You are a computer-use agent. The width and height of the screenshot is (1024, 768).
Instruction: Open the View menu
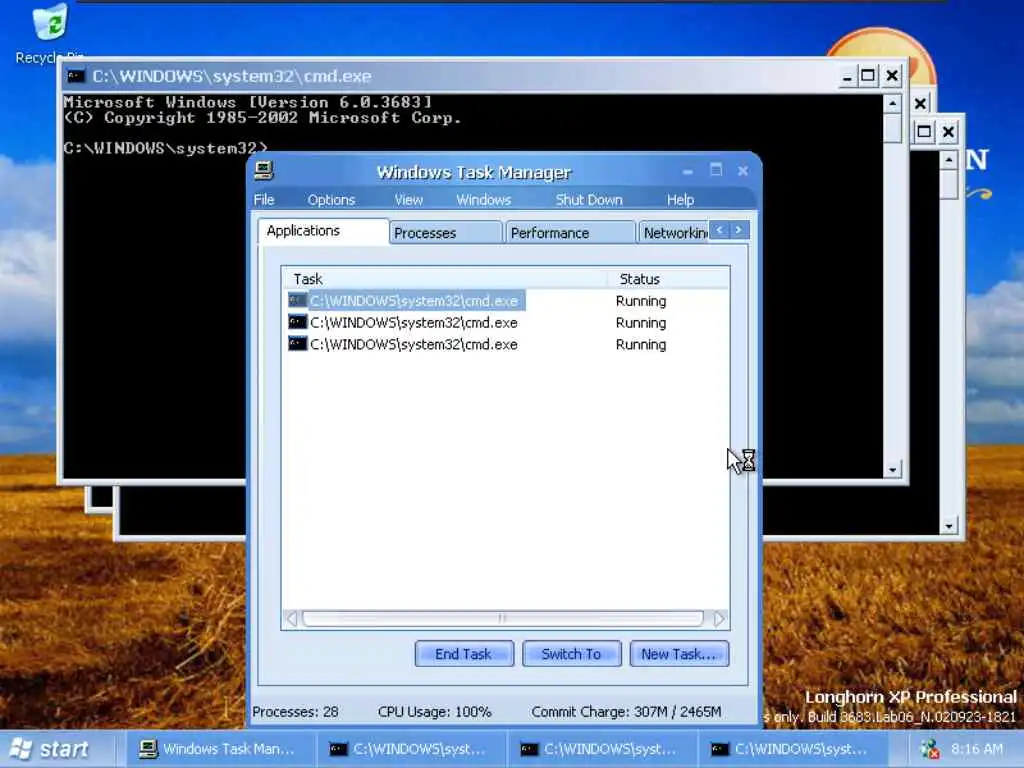point(409,200)
